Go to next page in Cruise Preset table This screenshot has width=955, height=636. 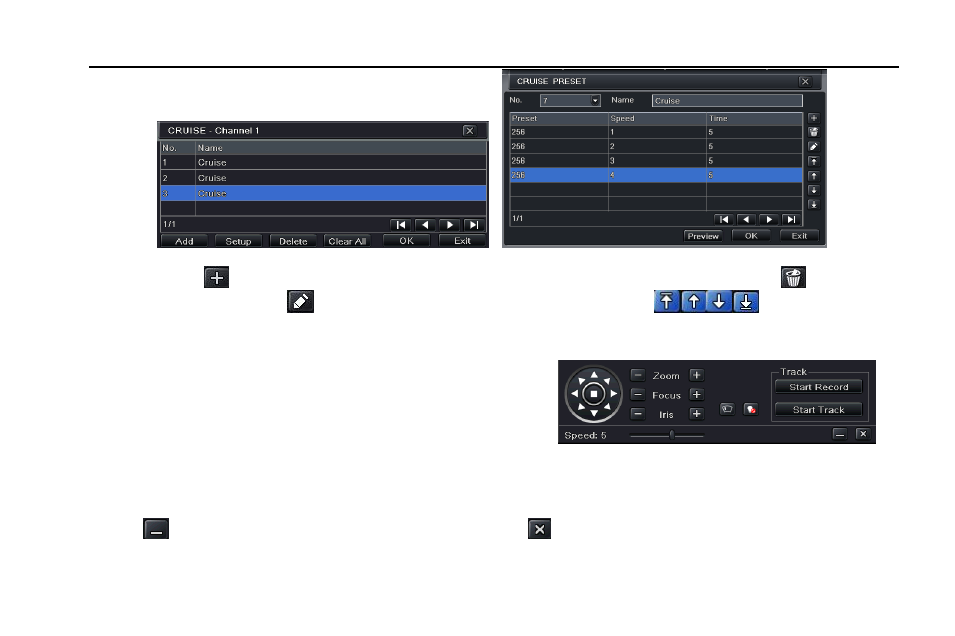click(769, 219)
